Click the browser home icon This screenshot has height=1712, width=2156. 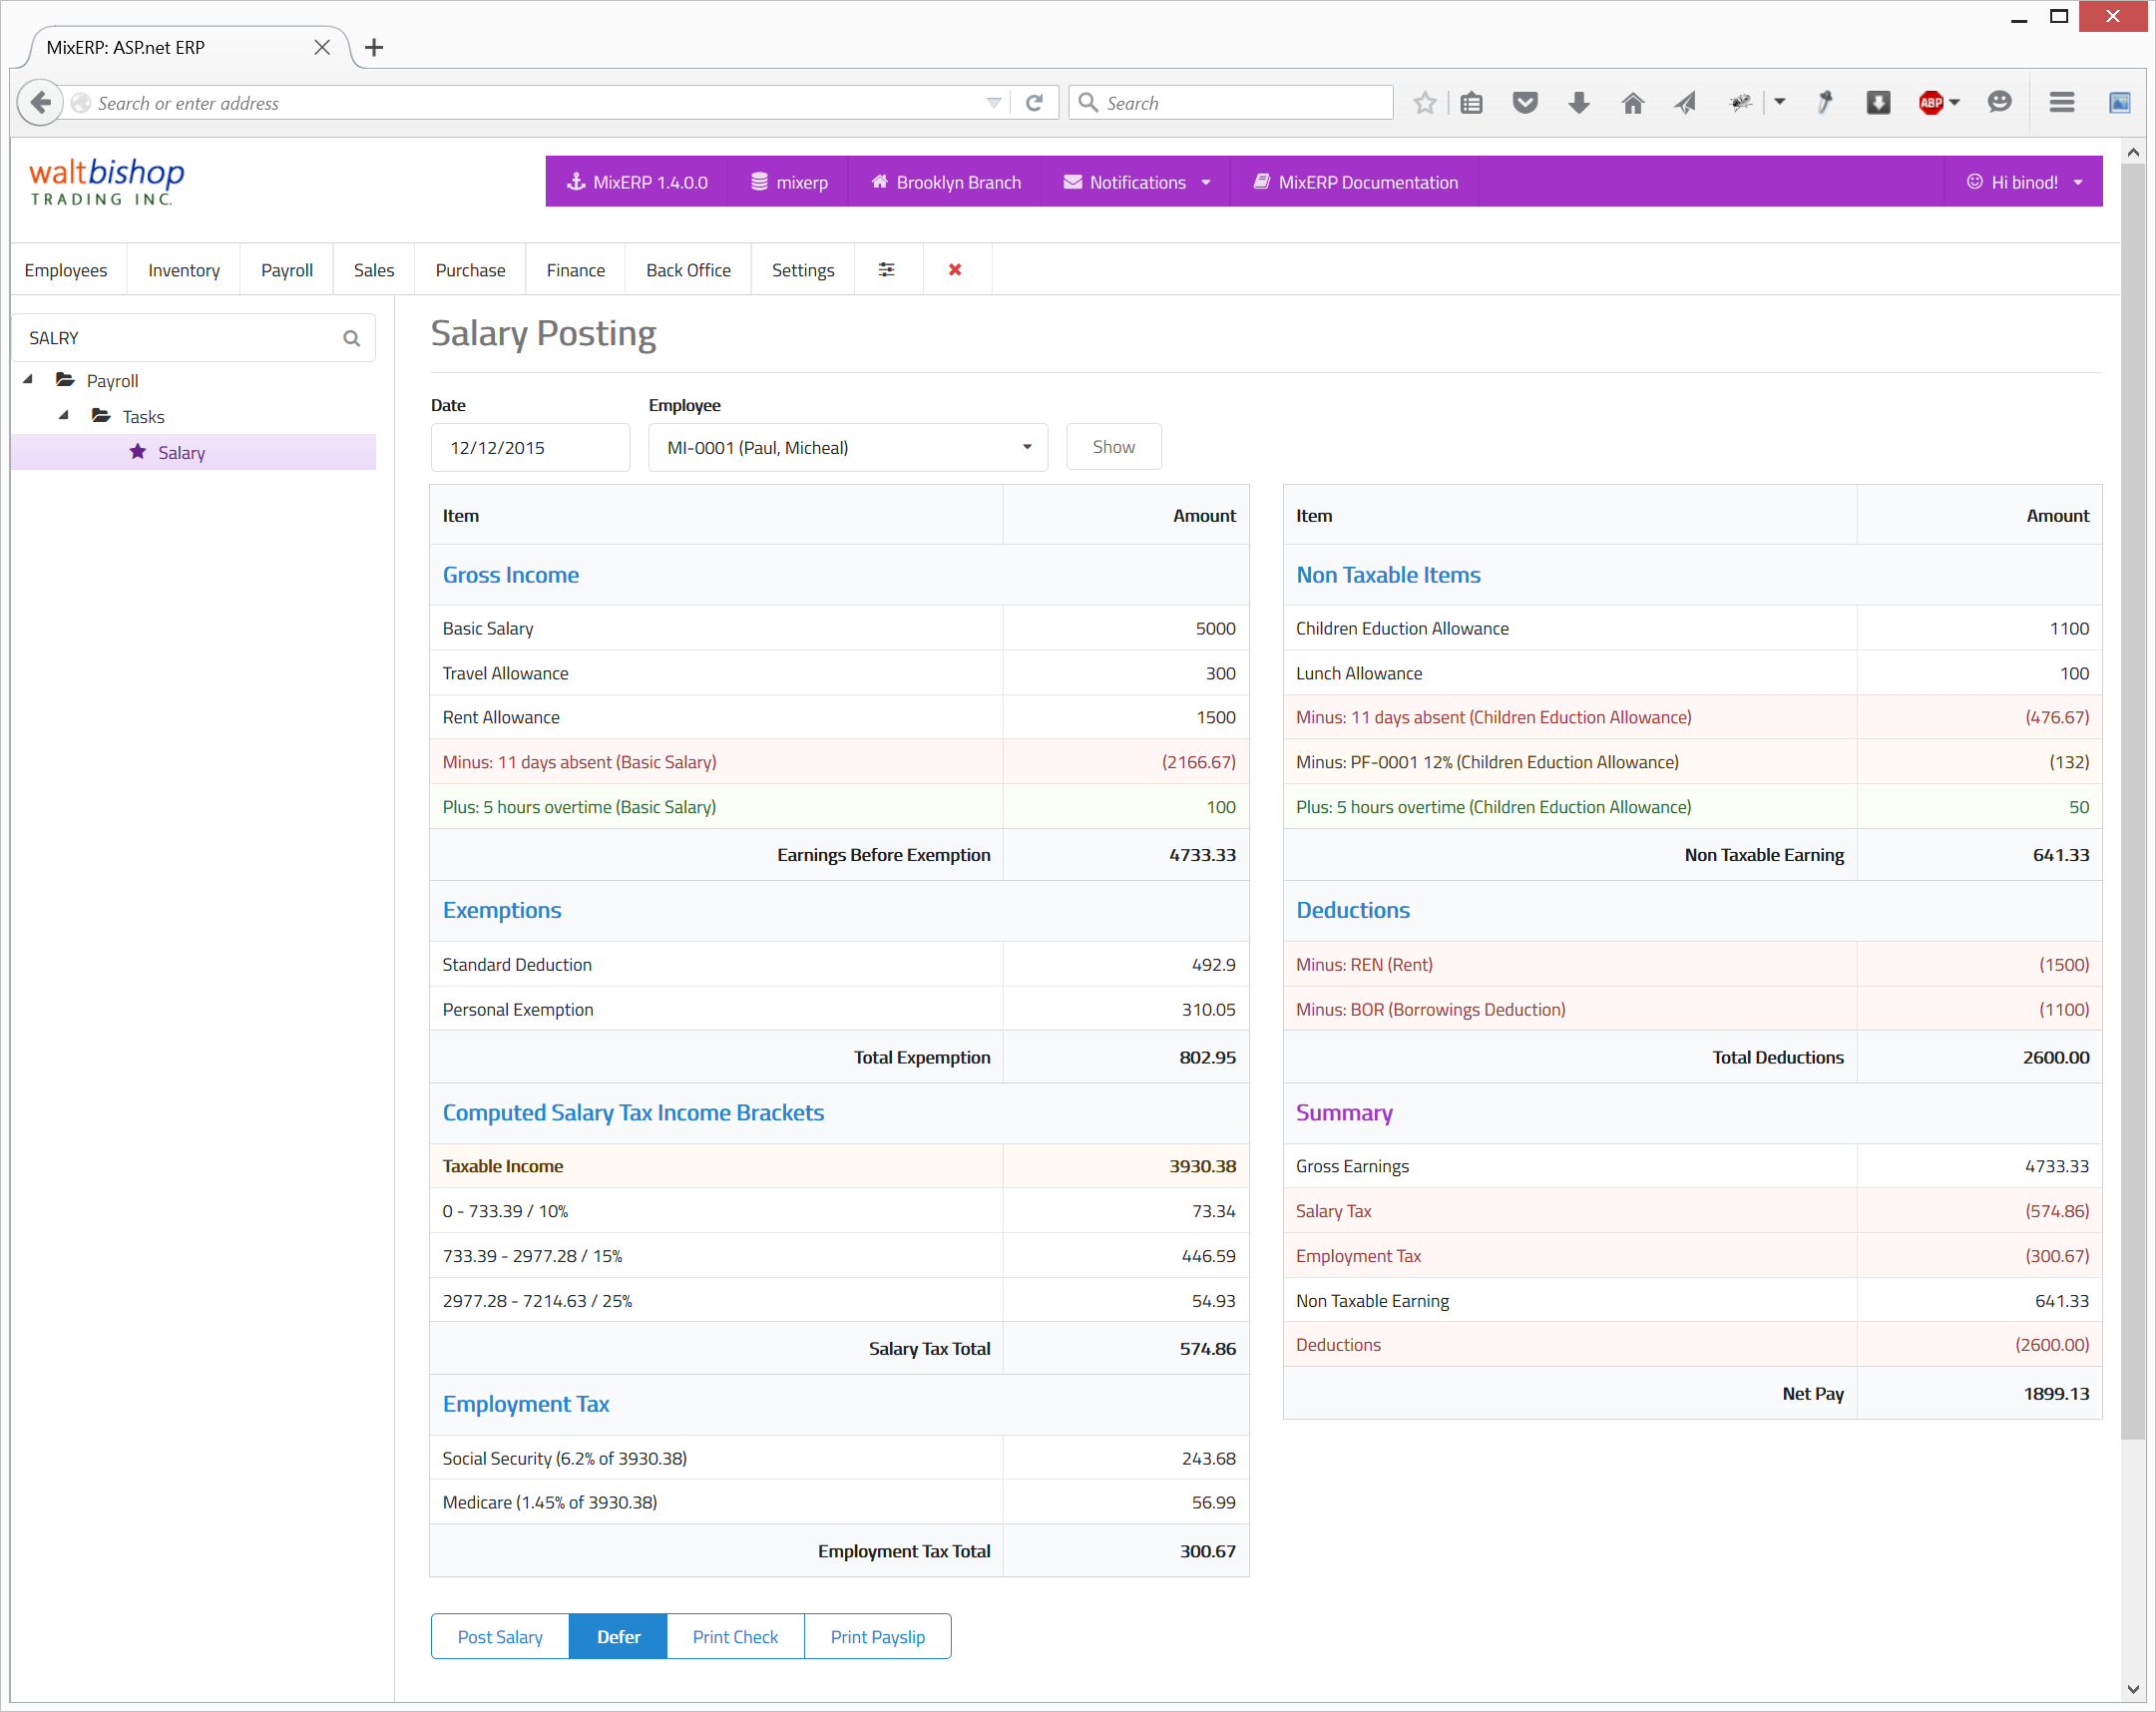1632,103
